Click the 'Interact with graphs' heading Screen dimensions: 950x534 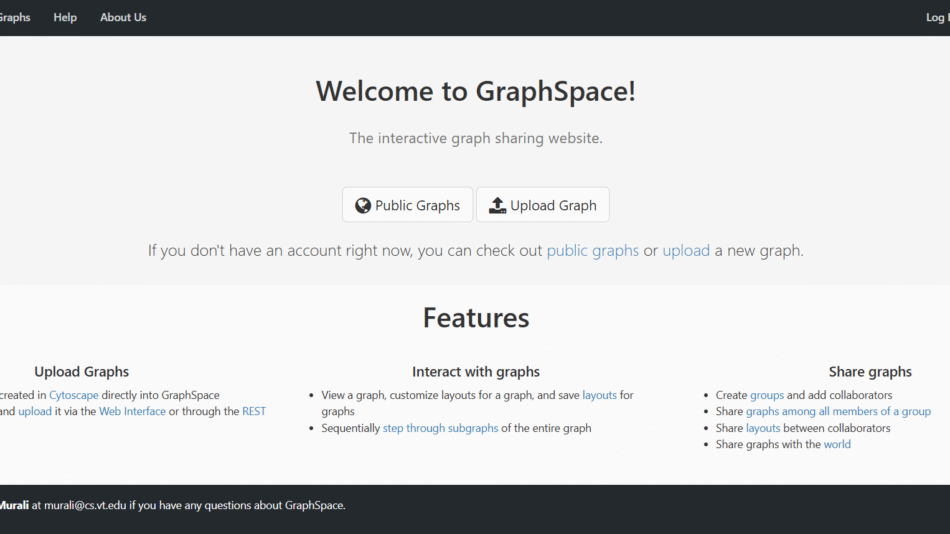(x=476, y=372)
